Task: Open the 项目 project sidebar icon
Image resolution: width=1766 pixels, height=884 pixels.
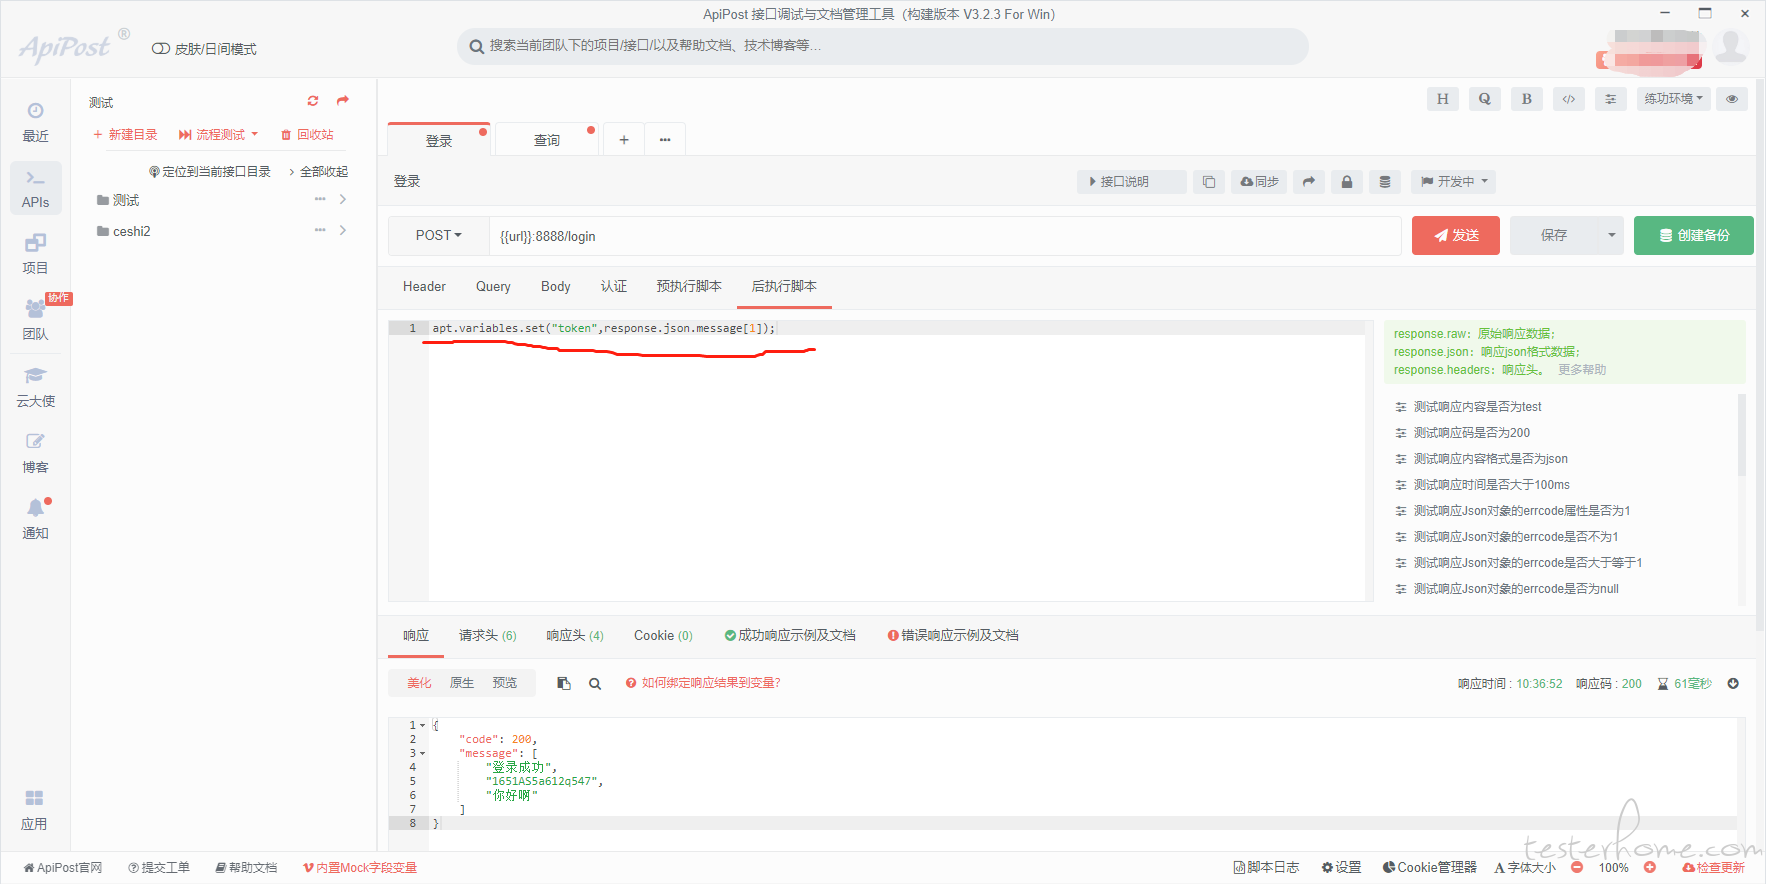Action: point(35,254)
